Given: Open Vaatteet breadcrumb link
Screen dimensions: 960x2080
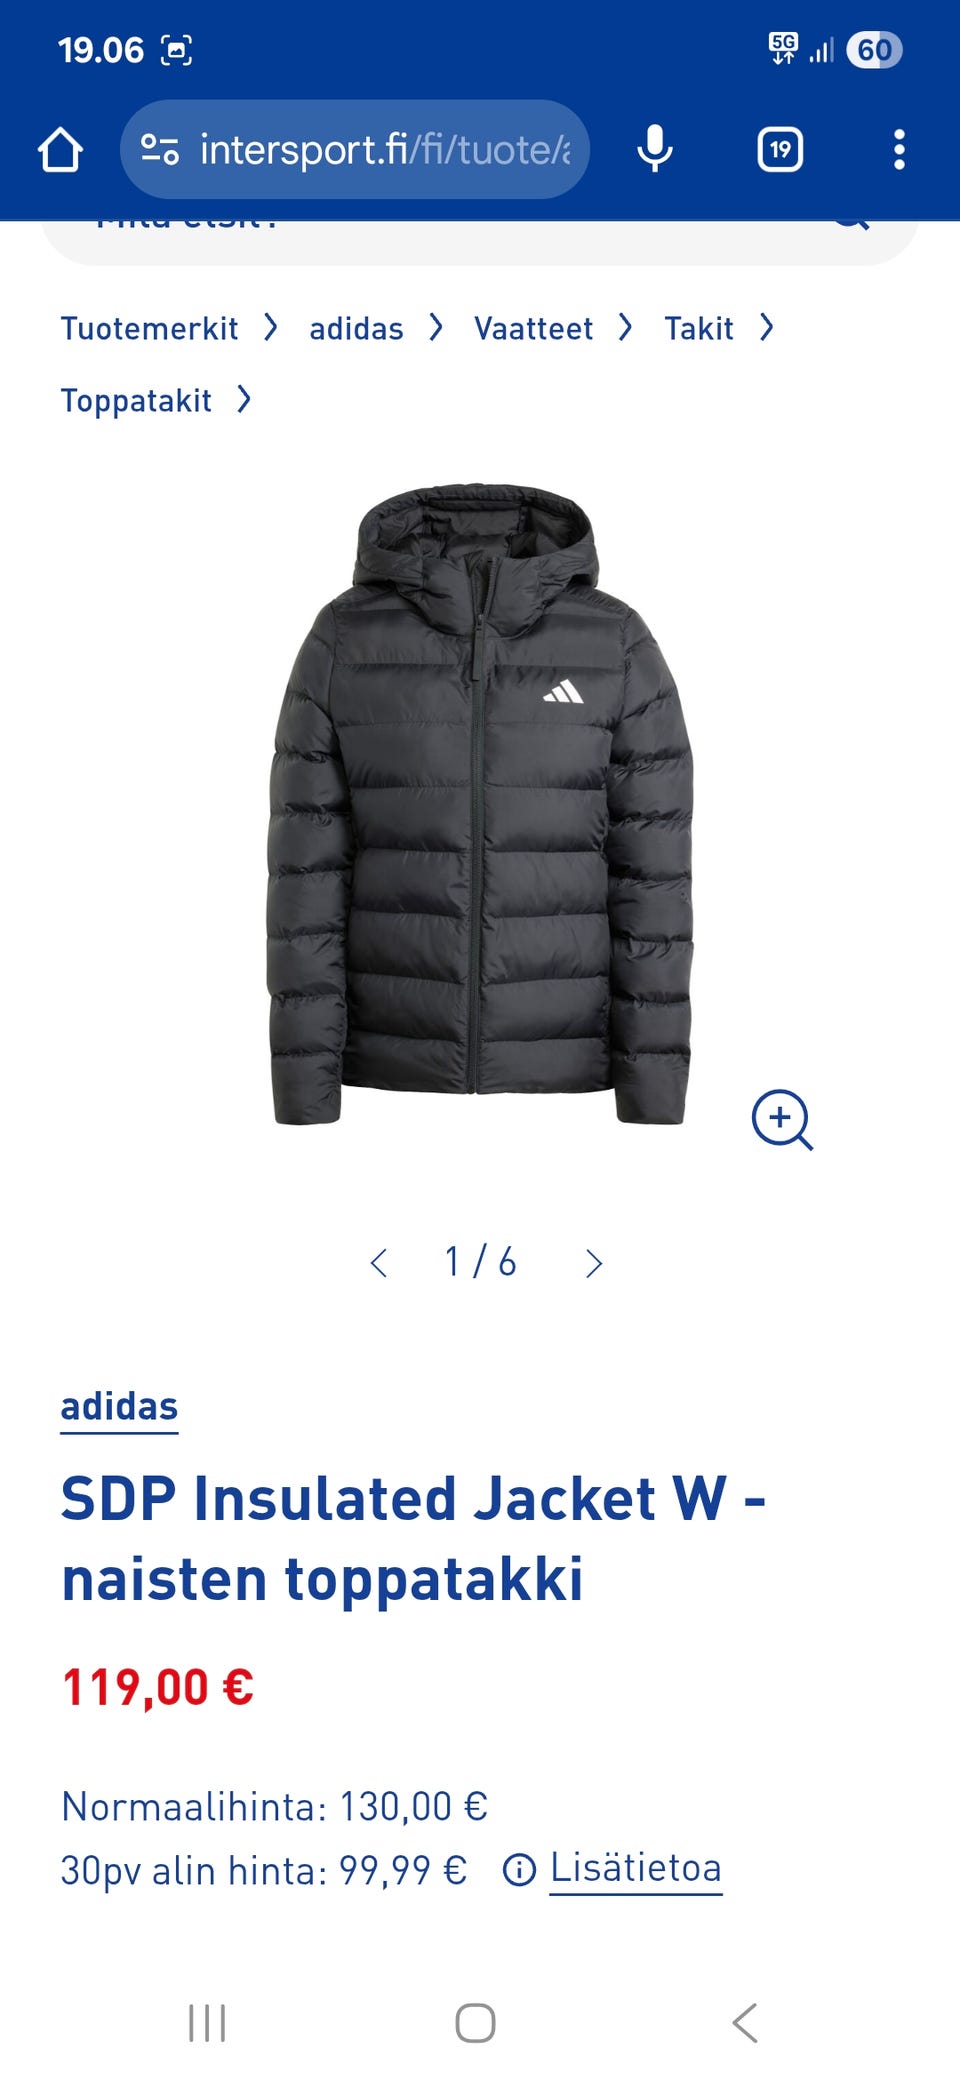Looking at the screenshot, I should [533, 328].
